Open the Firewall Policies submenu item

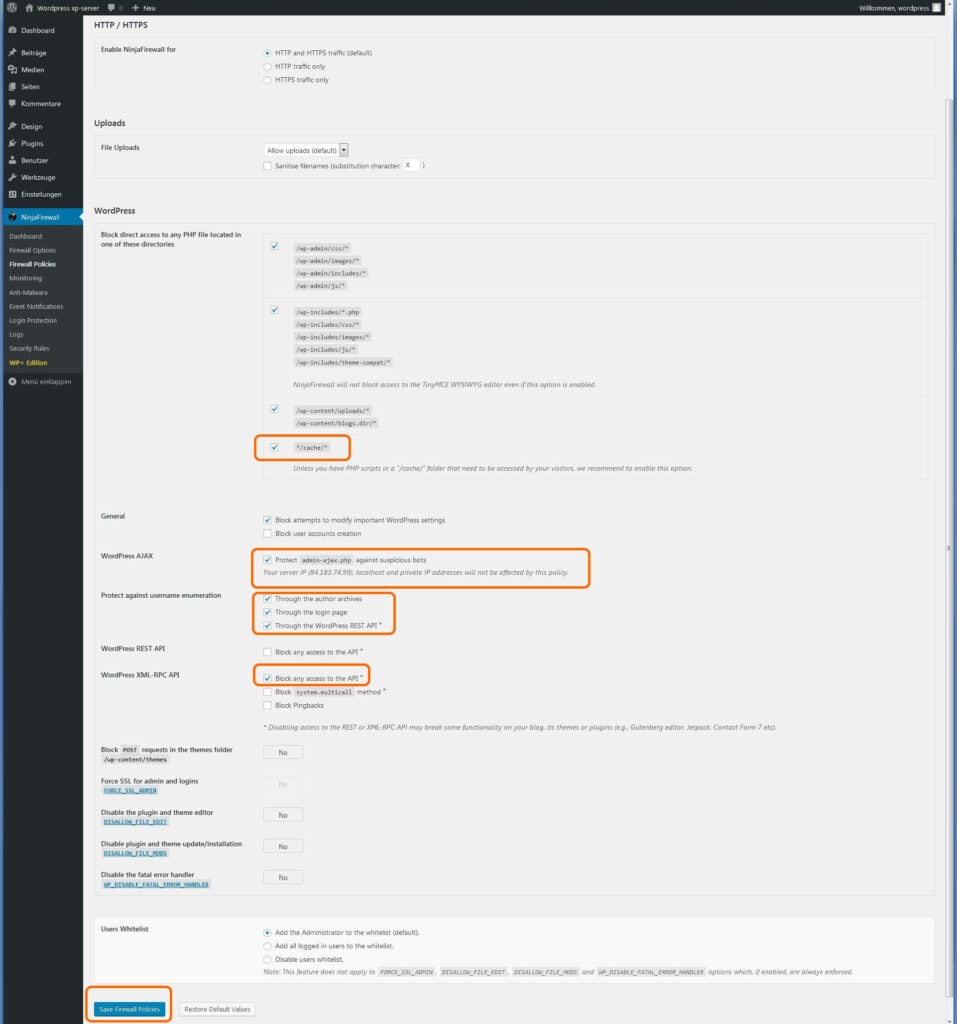click(x=33, y=264)
